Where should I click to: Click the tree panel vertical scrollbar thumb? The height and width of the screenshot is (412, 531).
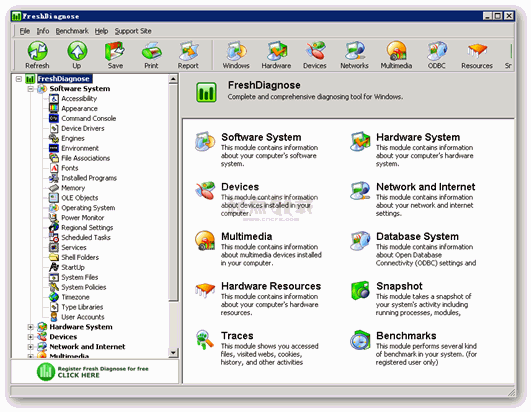(173, 192)
